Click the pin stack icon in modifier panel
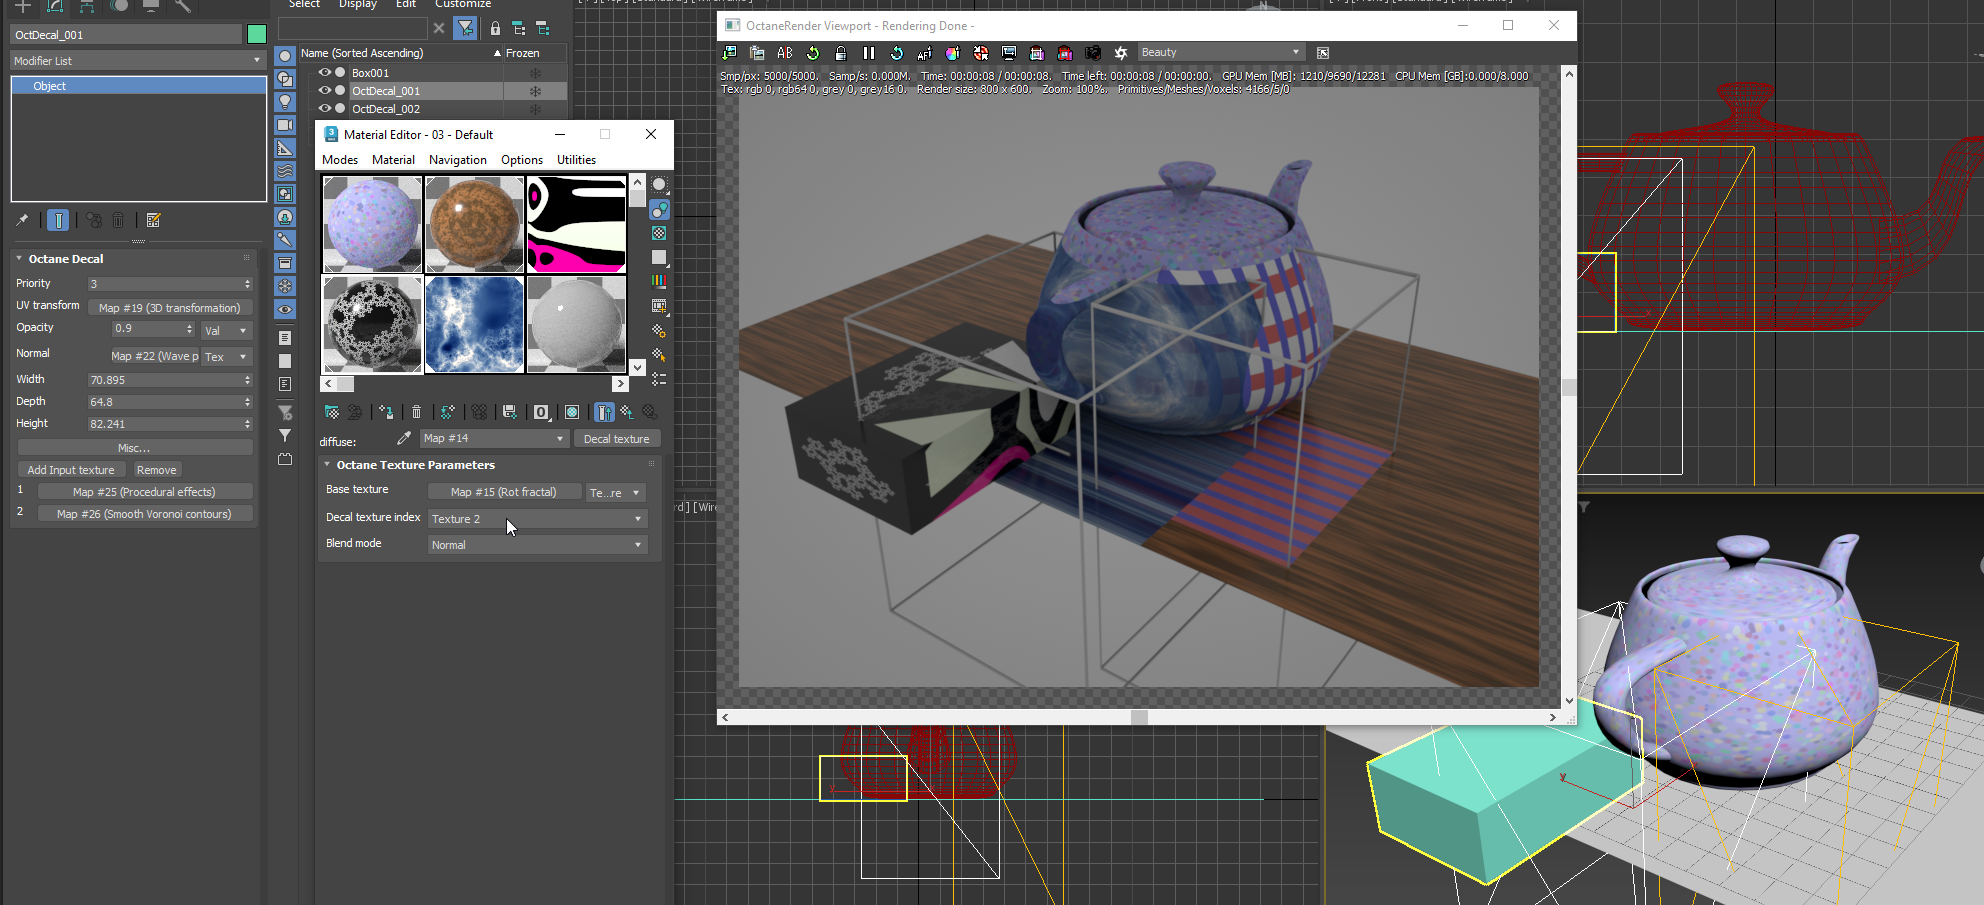Screen dimensions: 1984x905 pos(22,220)
